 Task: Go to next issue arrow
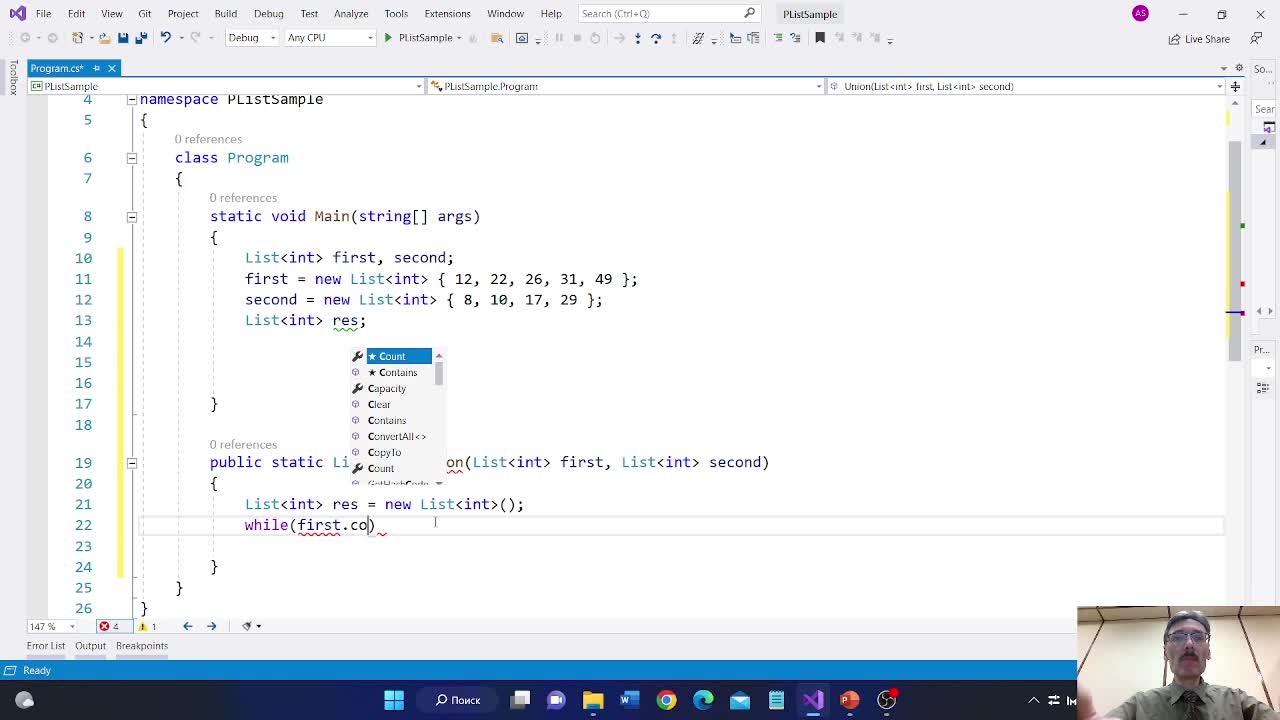click(x=211, y=626)
